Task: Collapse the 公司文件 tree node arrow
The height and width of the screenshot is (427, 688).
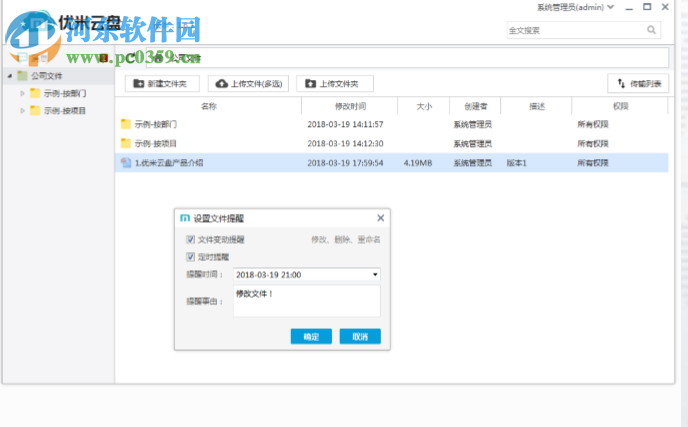Action: (10, 76)
